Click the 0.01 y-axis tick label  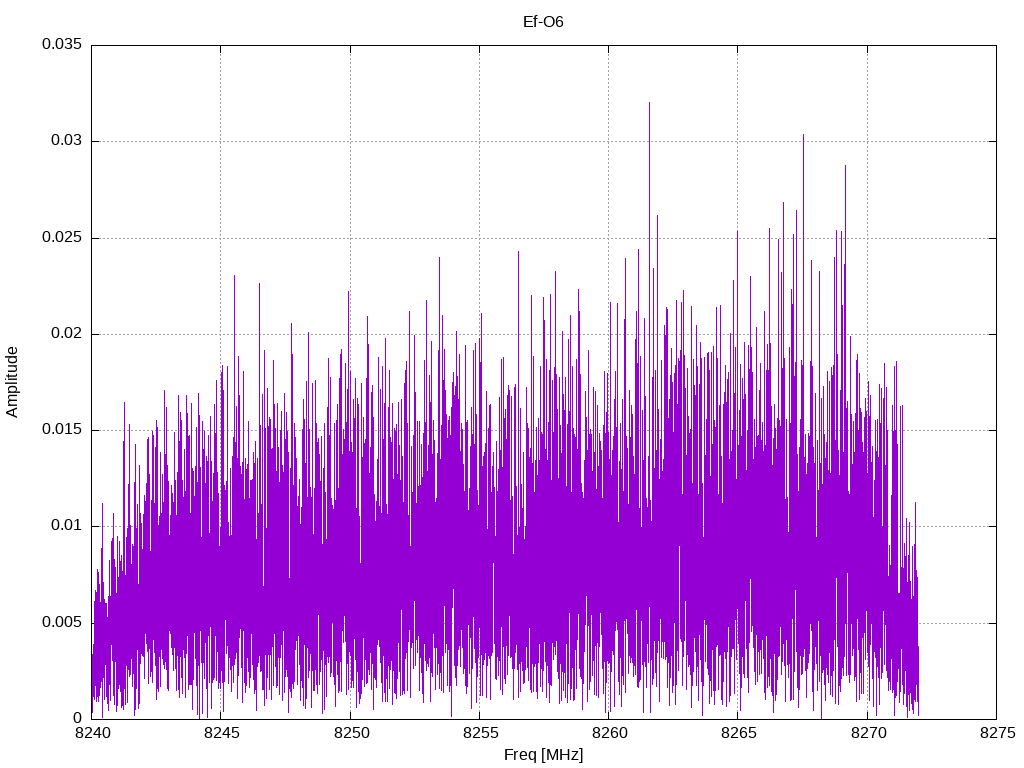coord(67,525)
